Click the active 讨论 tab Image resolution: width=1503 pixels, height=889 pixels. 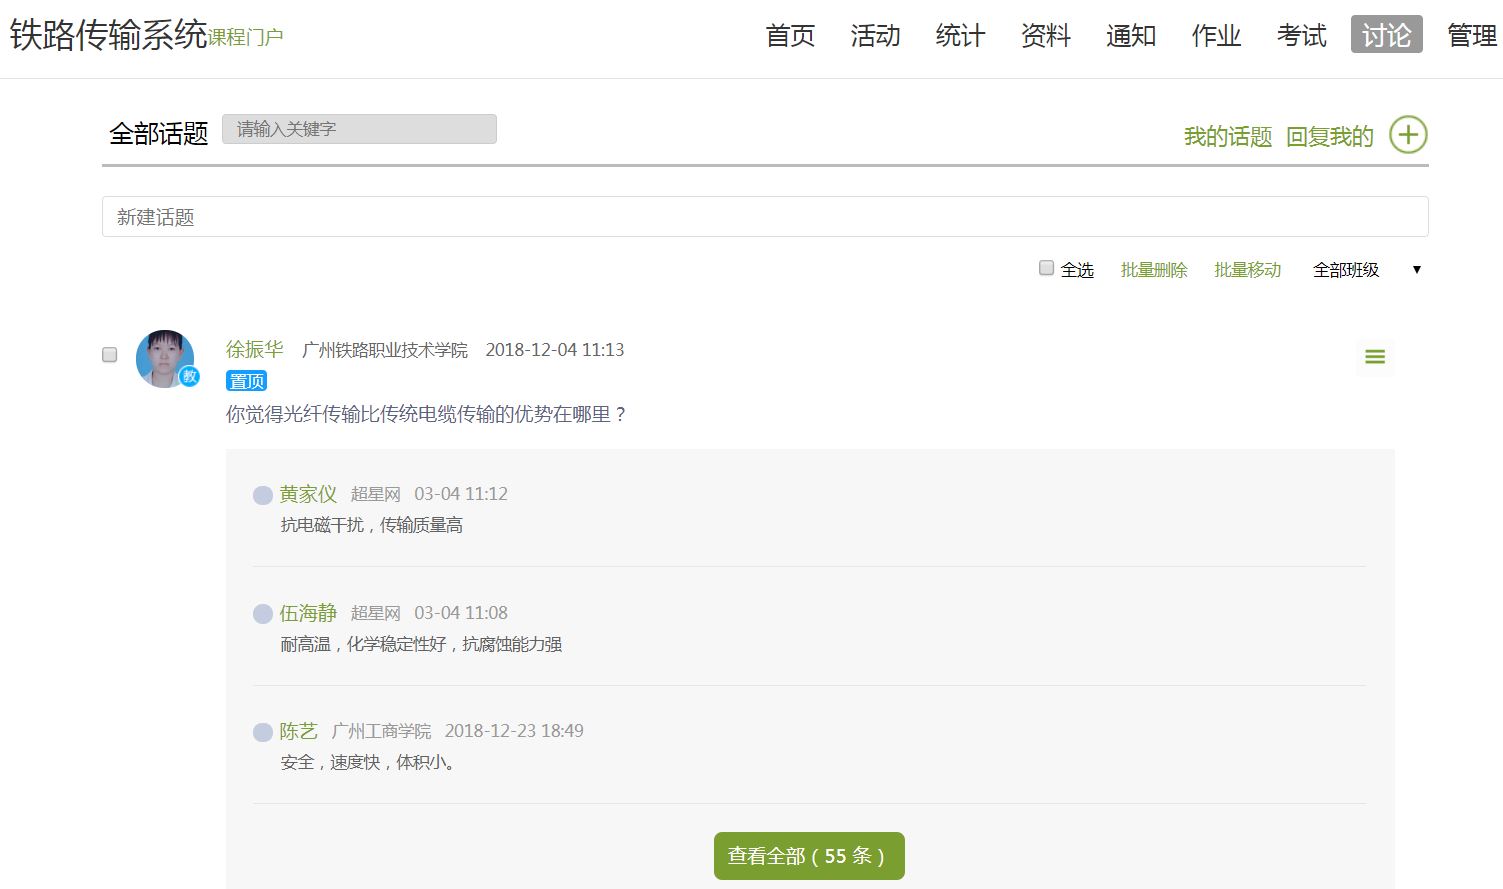coord(1387,35)
